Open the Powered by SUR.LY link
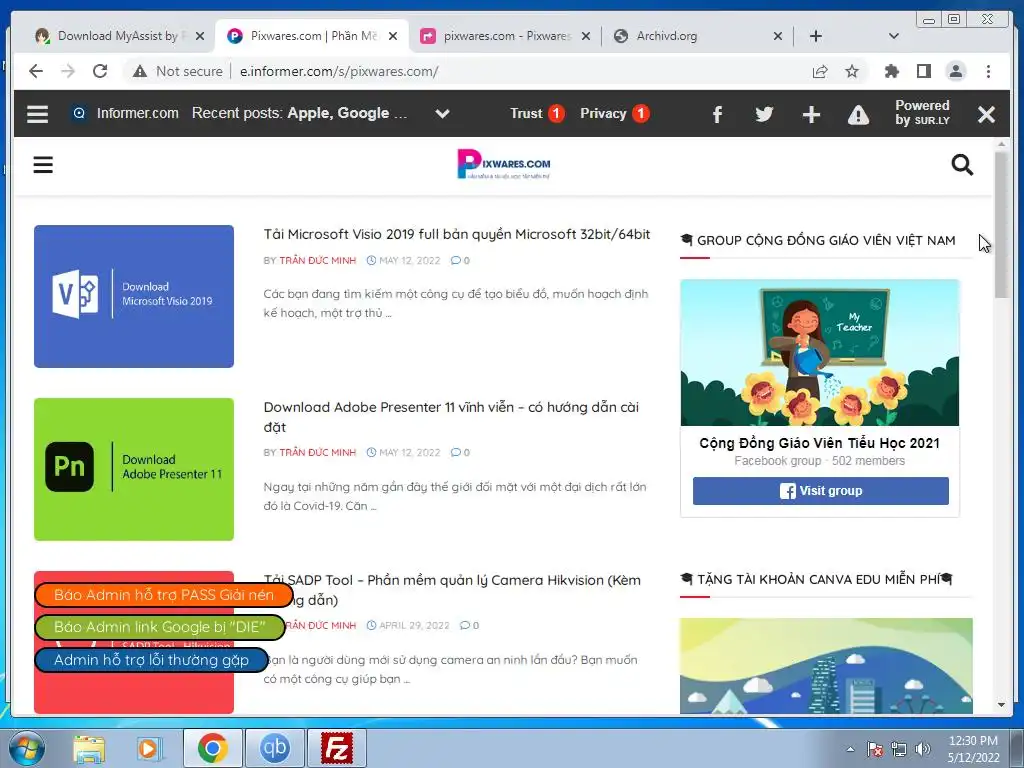Screen dimensions: 1024x768 click(922, 112)
